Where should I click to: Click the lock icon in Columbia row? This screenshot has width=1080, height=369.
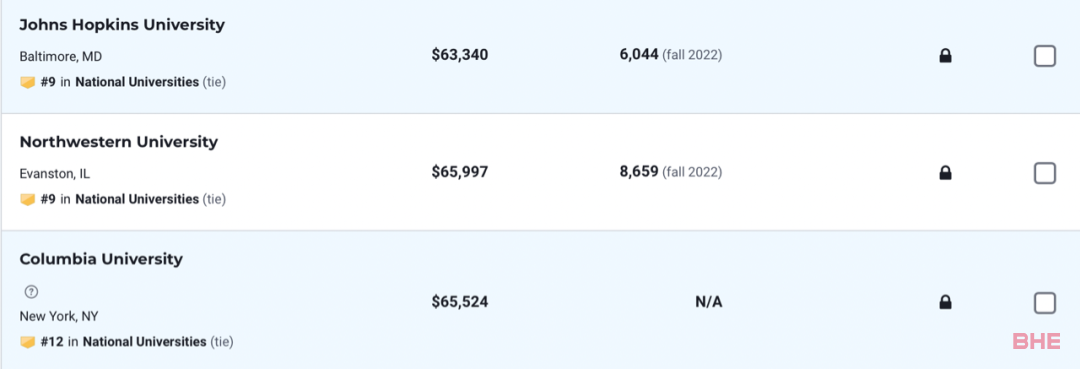[945, 302]
